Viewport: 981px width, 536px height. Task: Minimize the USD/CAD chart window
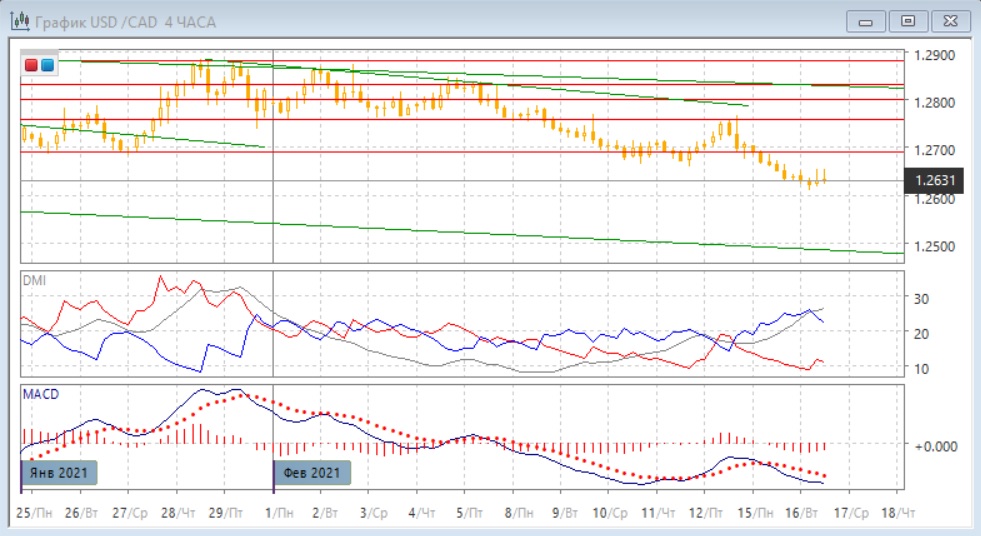click(x=866, y=21)
